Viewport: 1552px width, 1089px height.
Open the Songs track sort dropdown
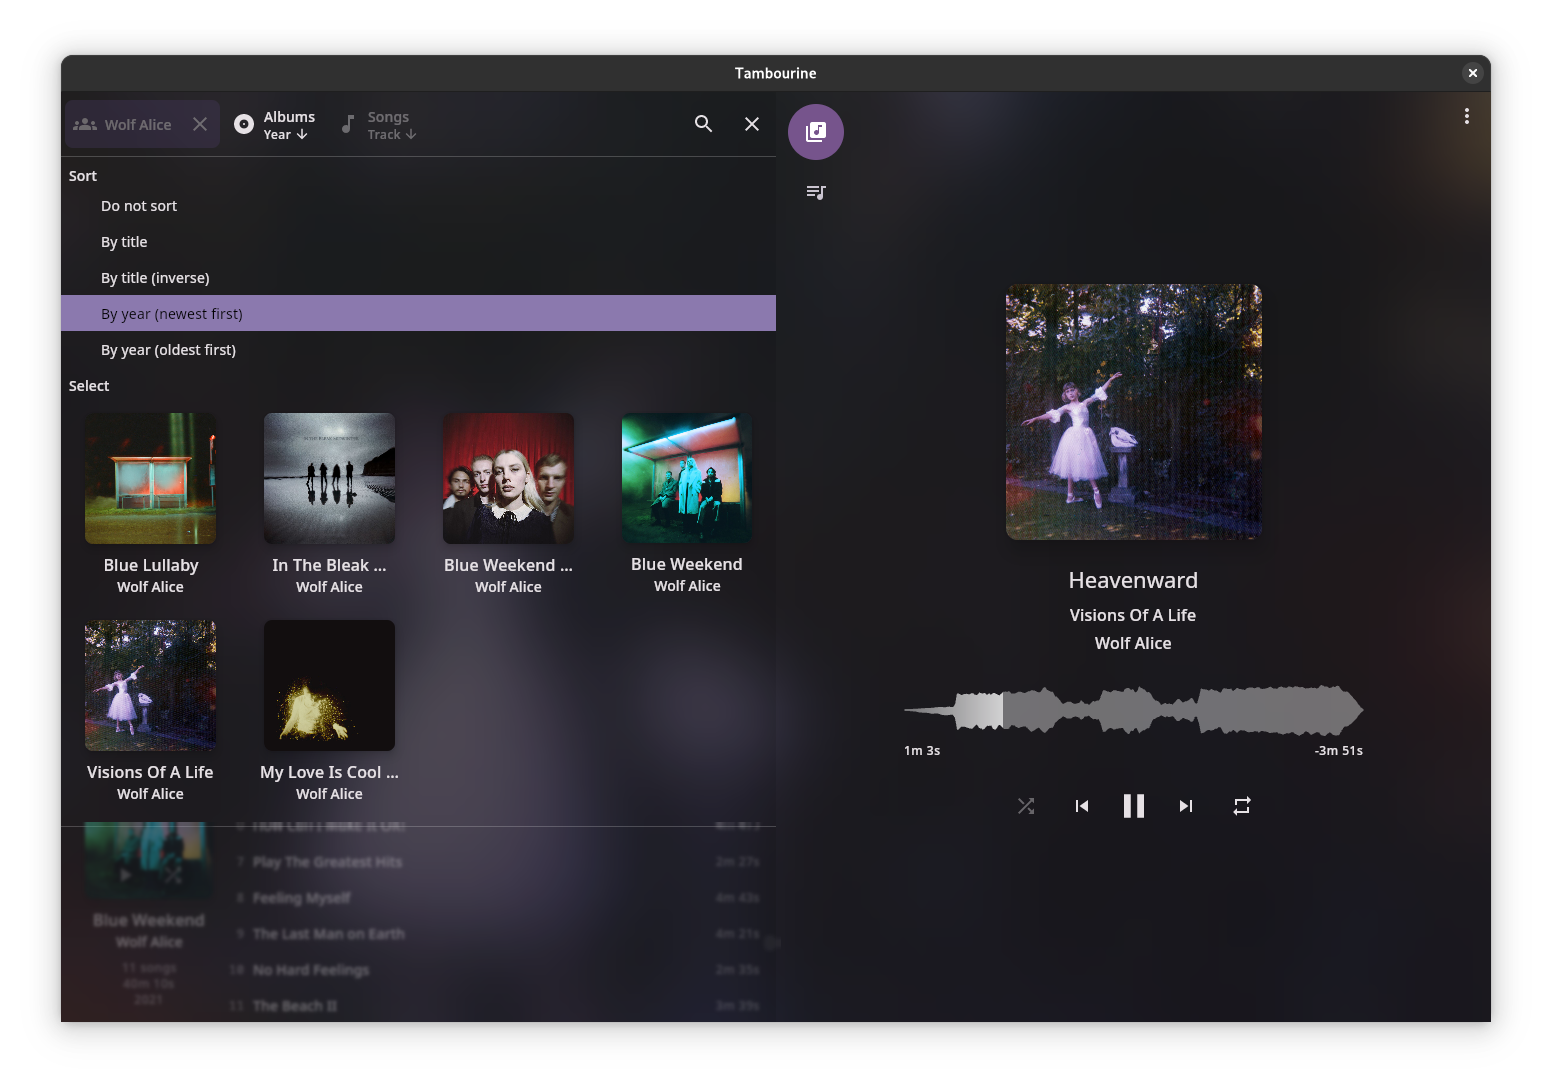coord(378,124)
